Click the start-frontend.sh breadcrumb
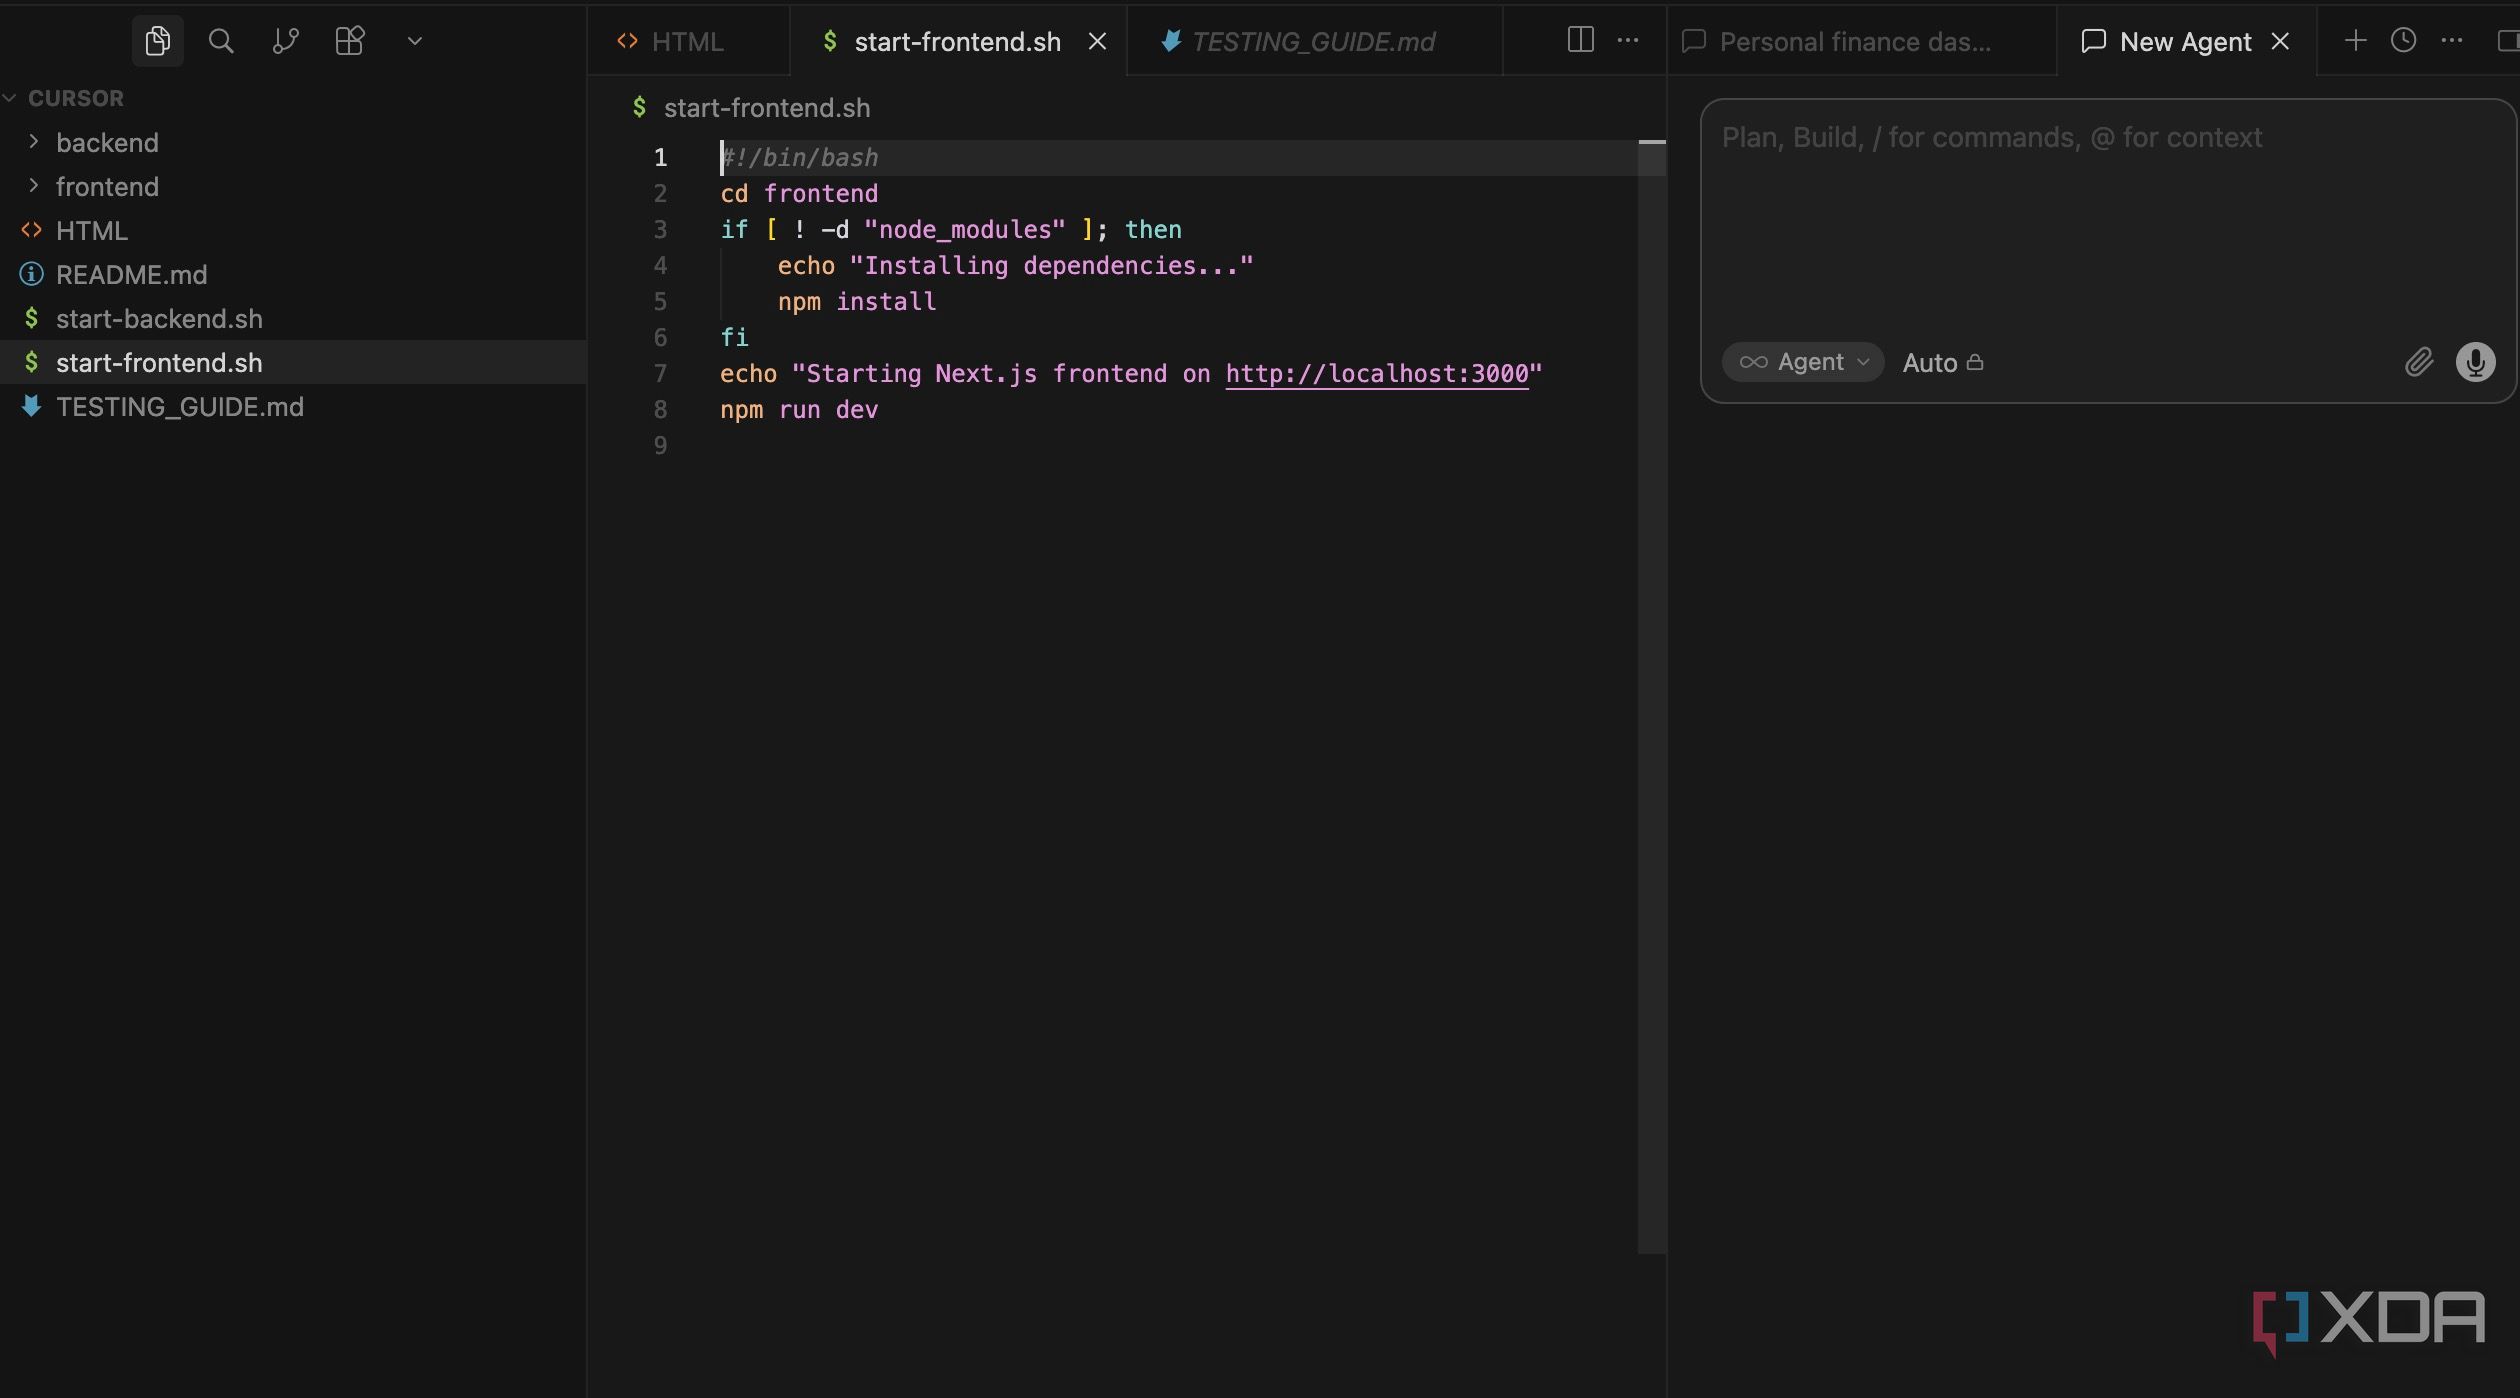 click(x=766, y=107)
